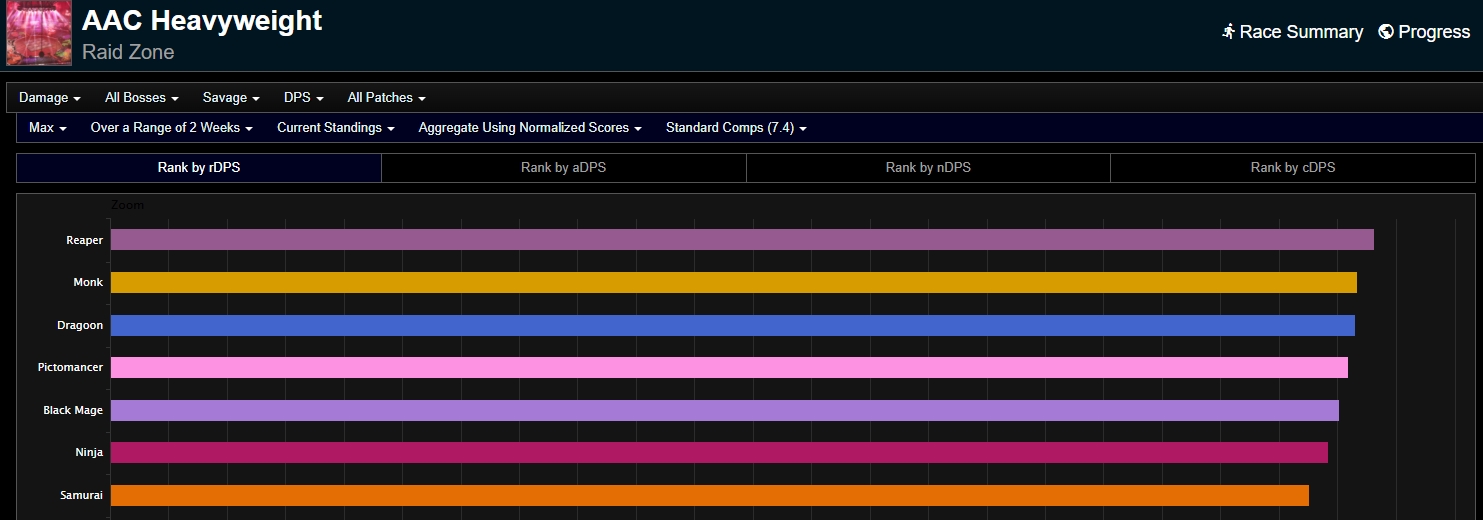This screenshot has width=1483, height=520.
Task: Click the Reaper bar in the chart
Action: click(742, 240)
